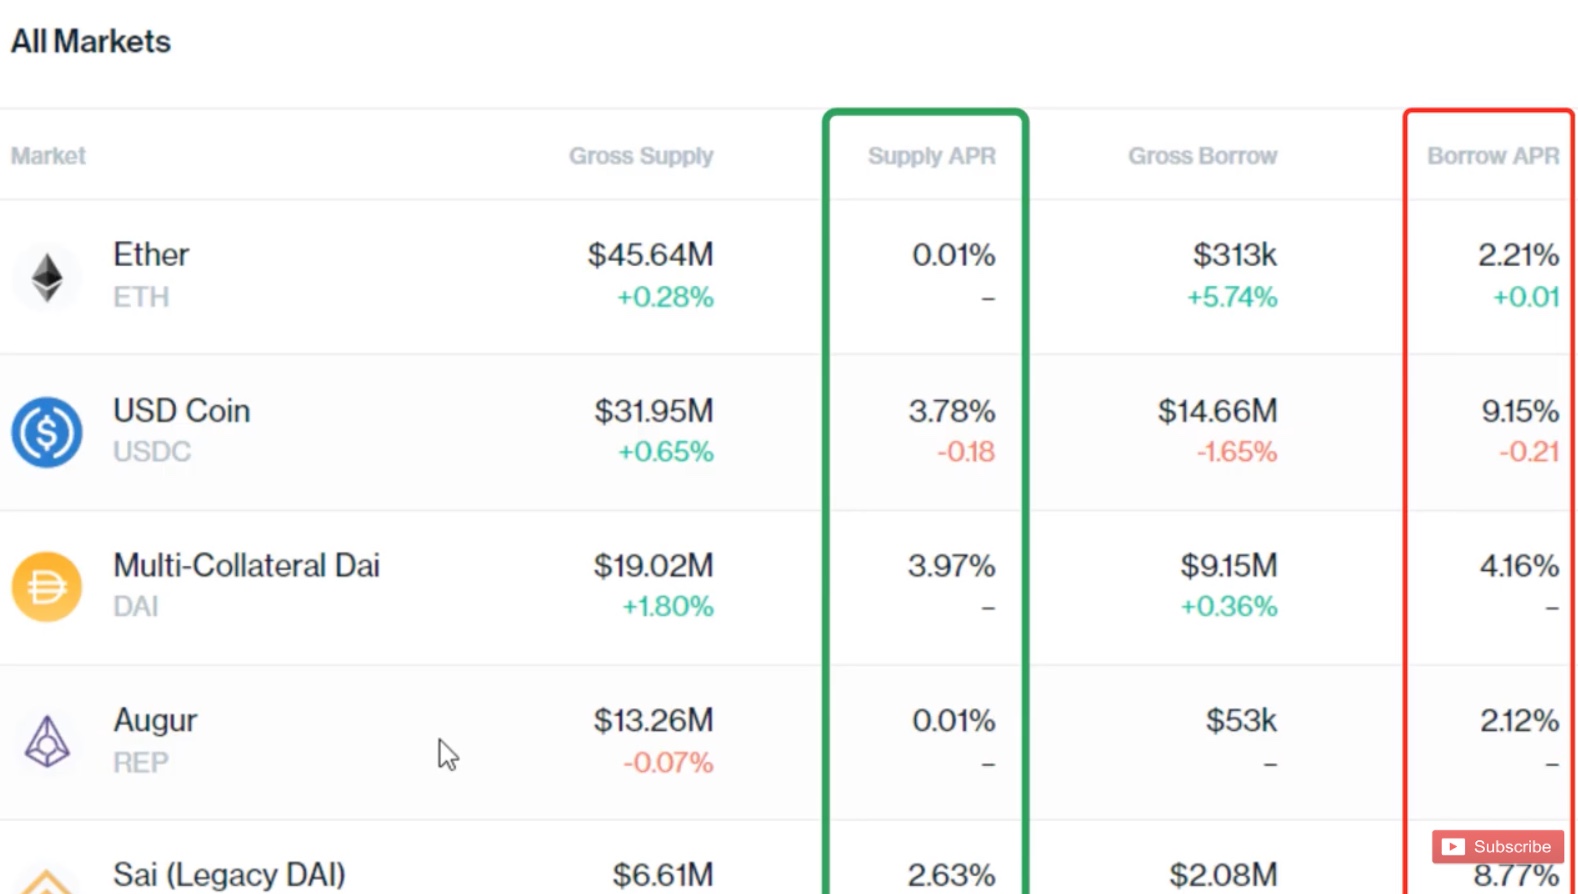Click Dai supply change +1.80%
The image size is (1578, 894).
(667, 607)
